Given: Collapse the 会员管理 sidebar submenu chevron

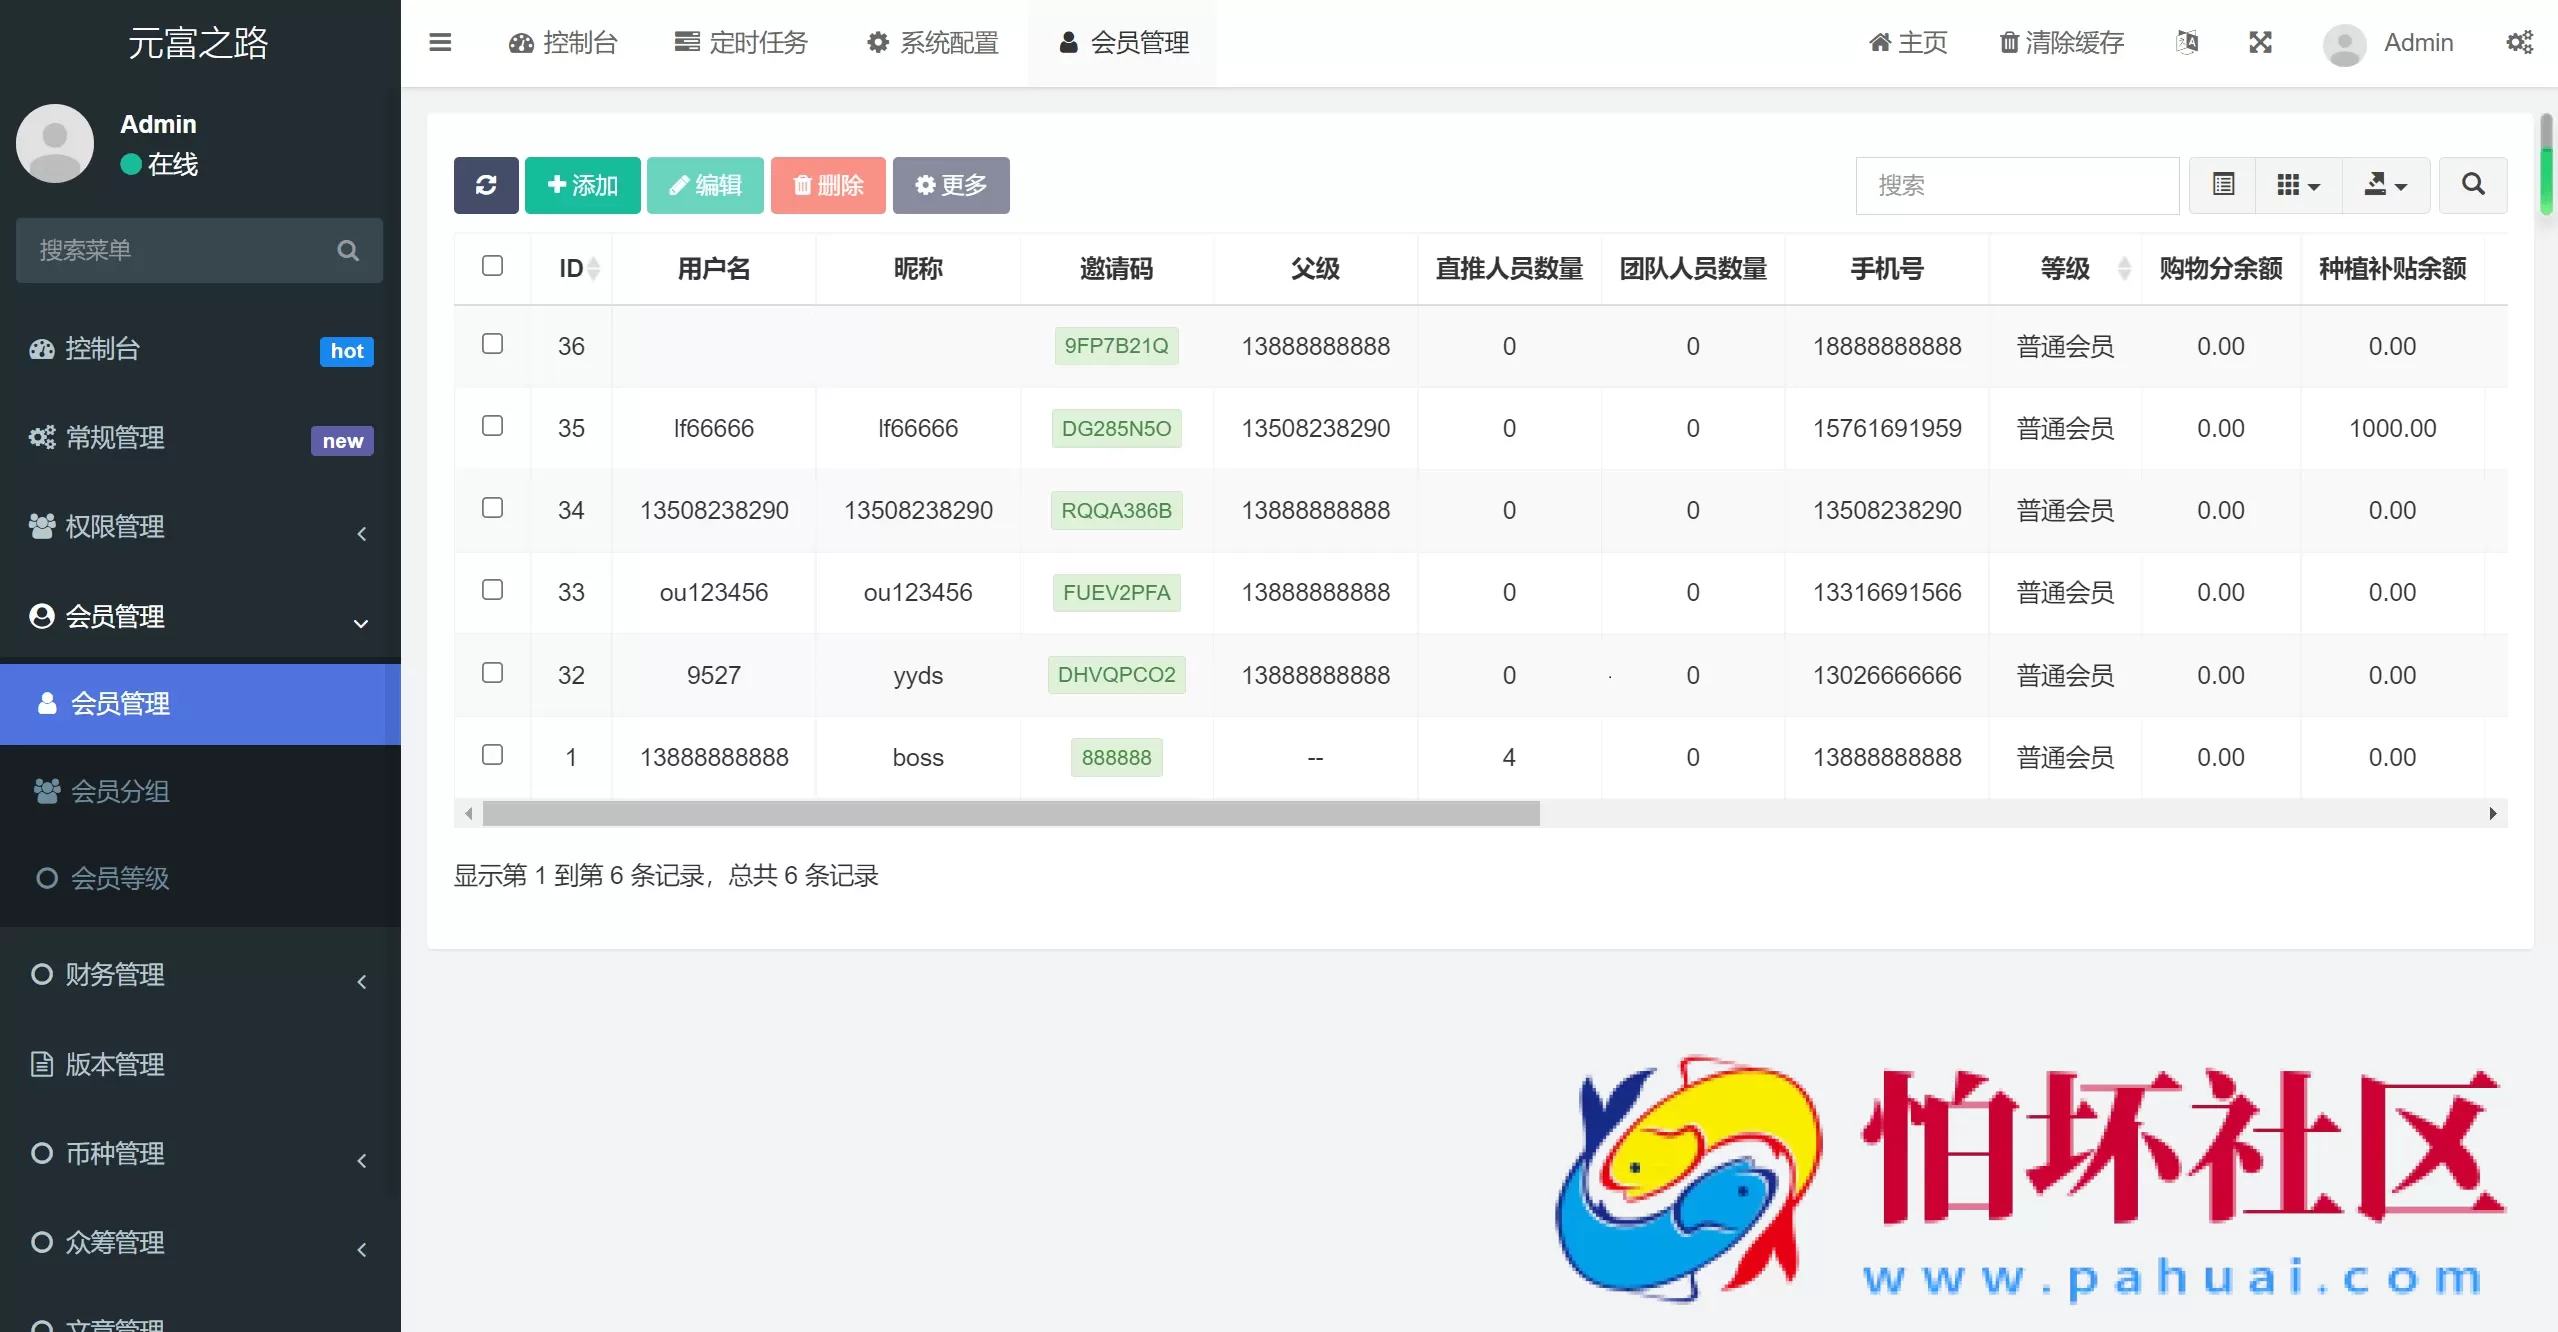Looking at the screenshot, I should [x=360, y=623].
